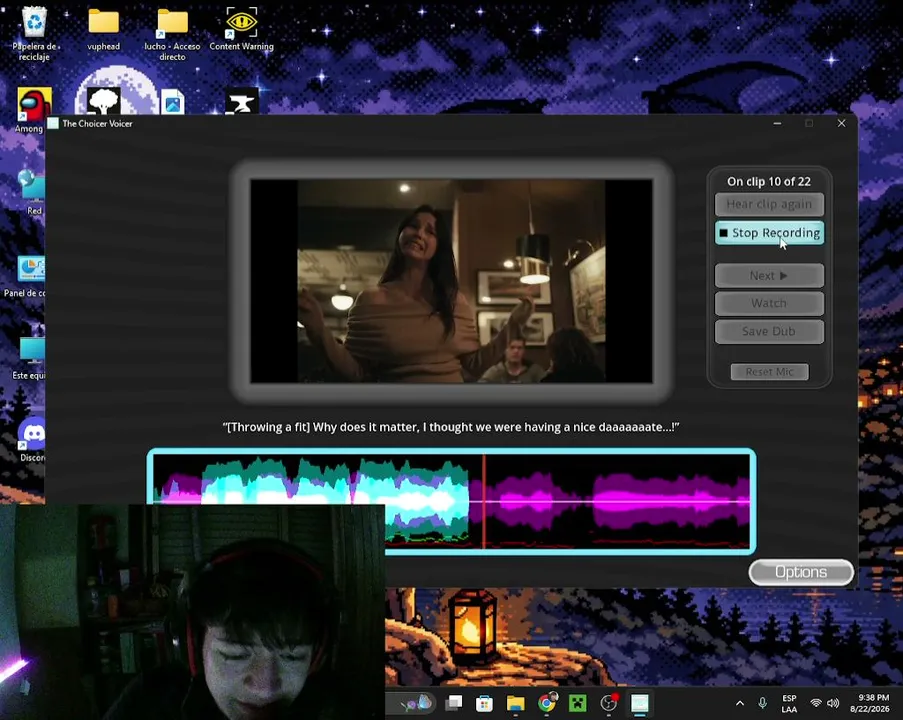
Task: Click the microphone tray icon
Action: [x=762, y=703]
